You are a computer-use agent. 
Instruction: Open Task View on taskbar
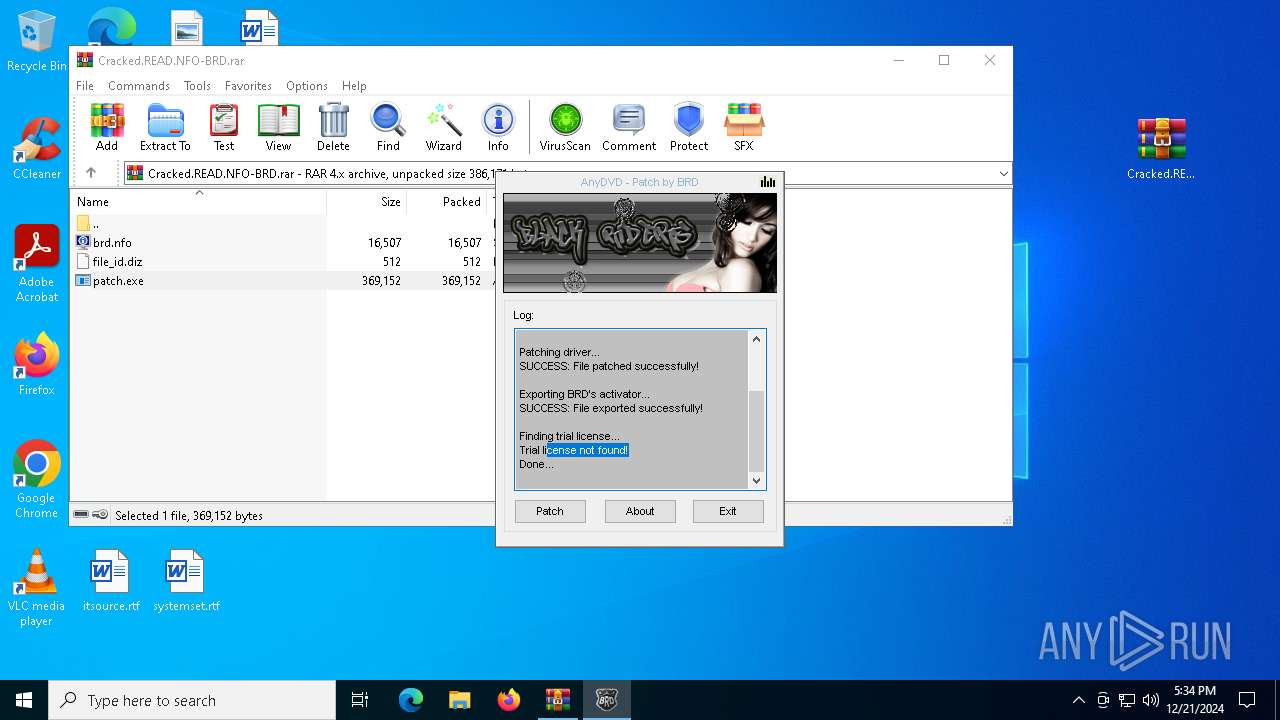click(360, 700)
